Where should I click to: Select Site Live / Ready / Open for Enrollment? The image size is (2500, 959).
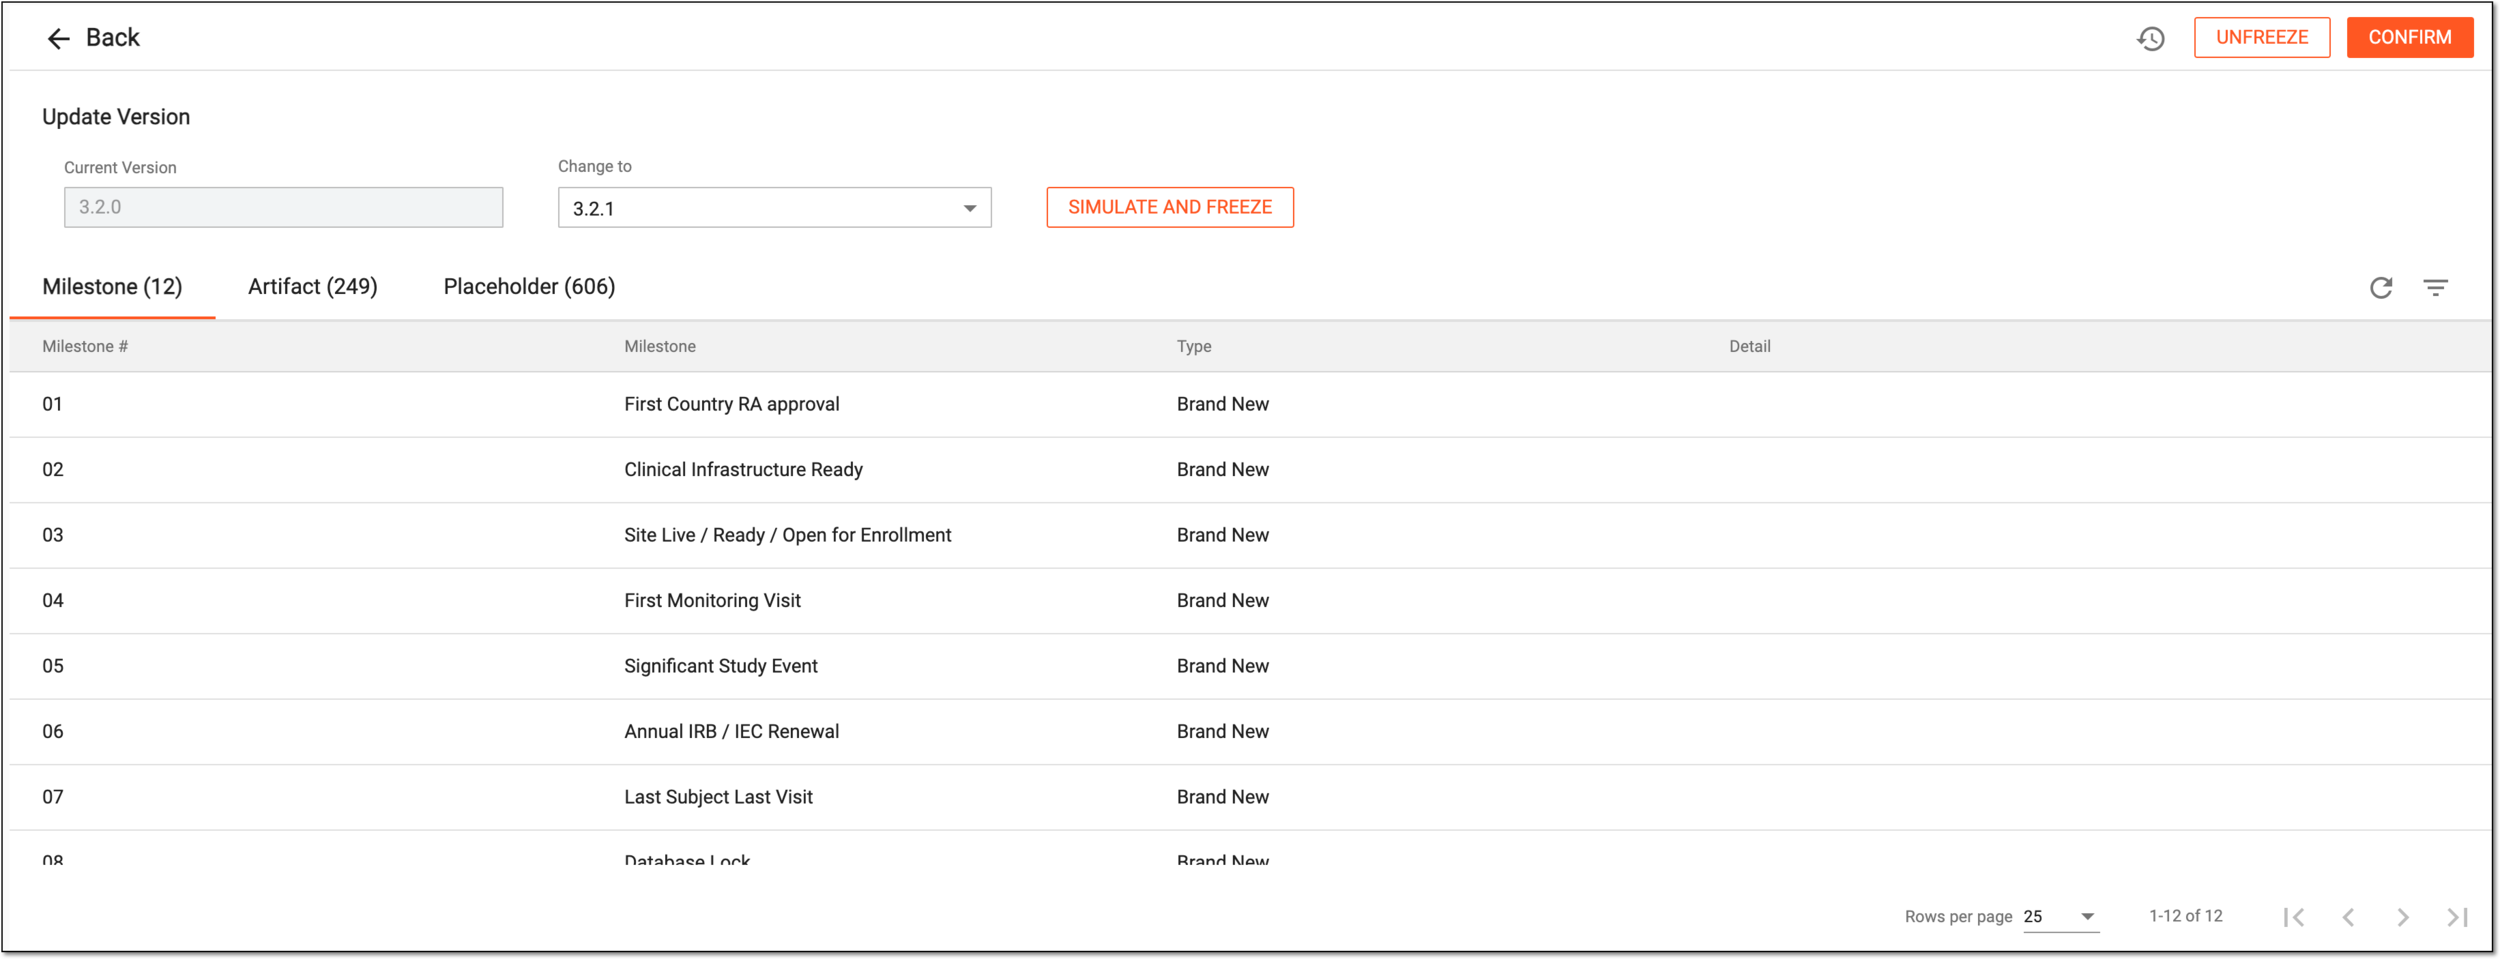788,536
